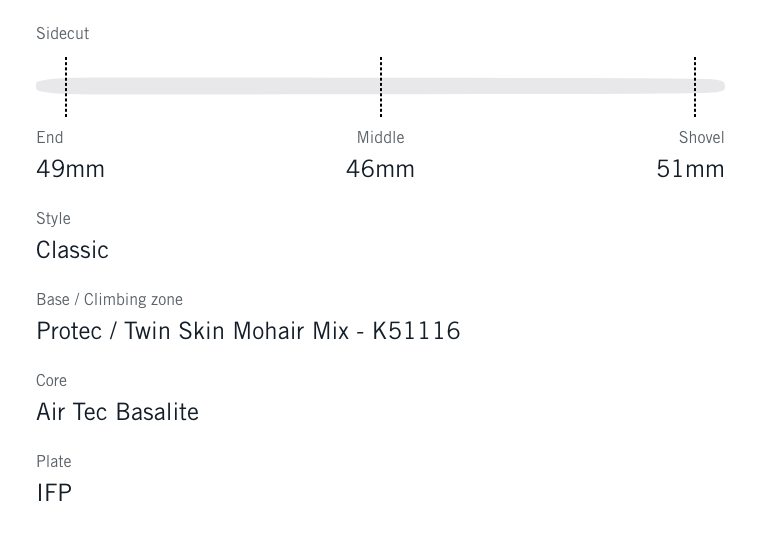Click the Middle dashed marker line
Image resolution: width=778 pixels, height=539 pixels.
click(x=381, y=87)
